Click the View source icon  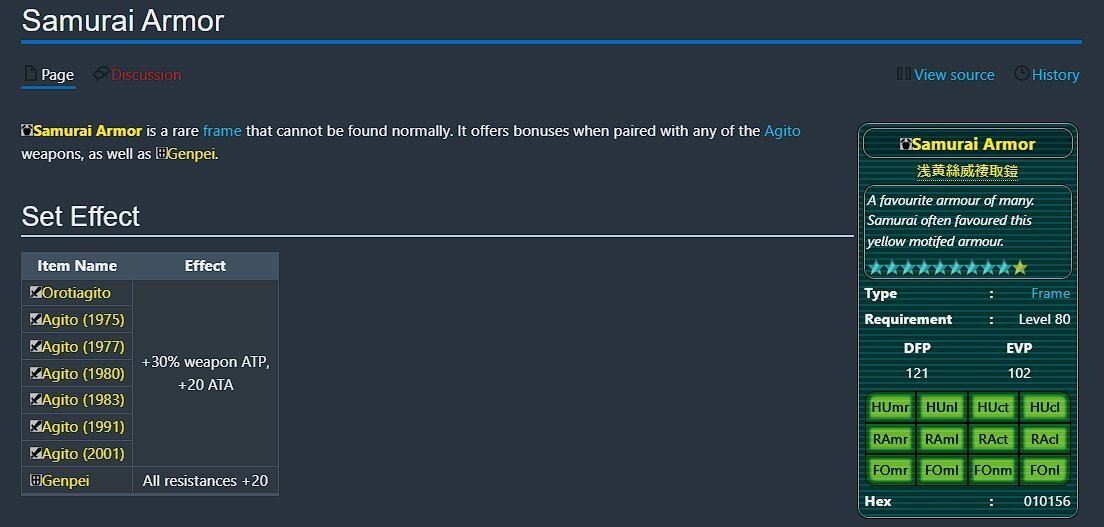tap(904, 74)
